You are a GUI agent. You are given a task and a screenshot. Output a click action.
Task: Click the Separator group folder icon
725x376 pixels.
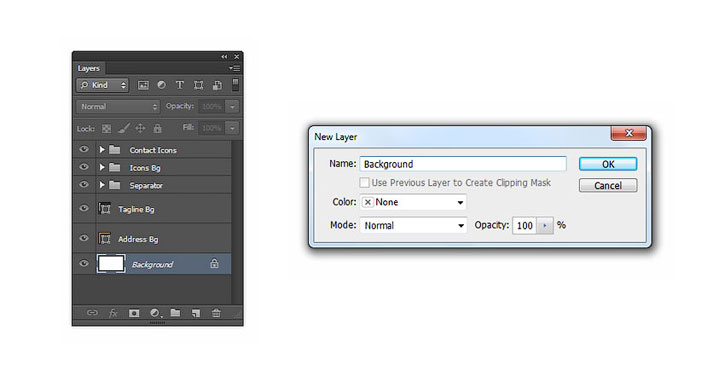coord(115,185)
